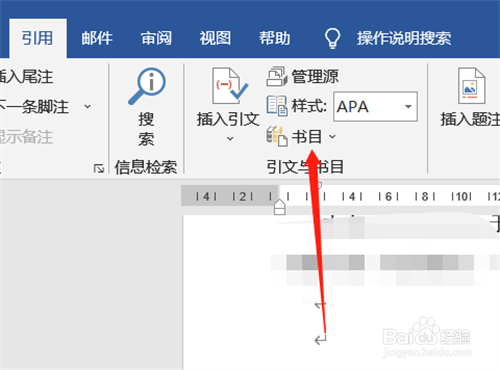
Task: Click the 搜索 magnifier icon
Action: pos(147,86)
